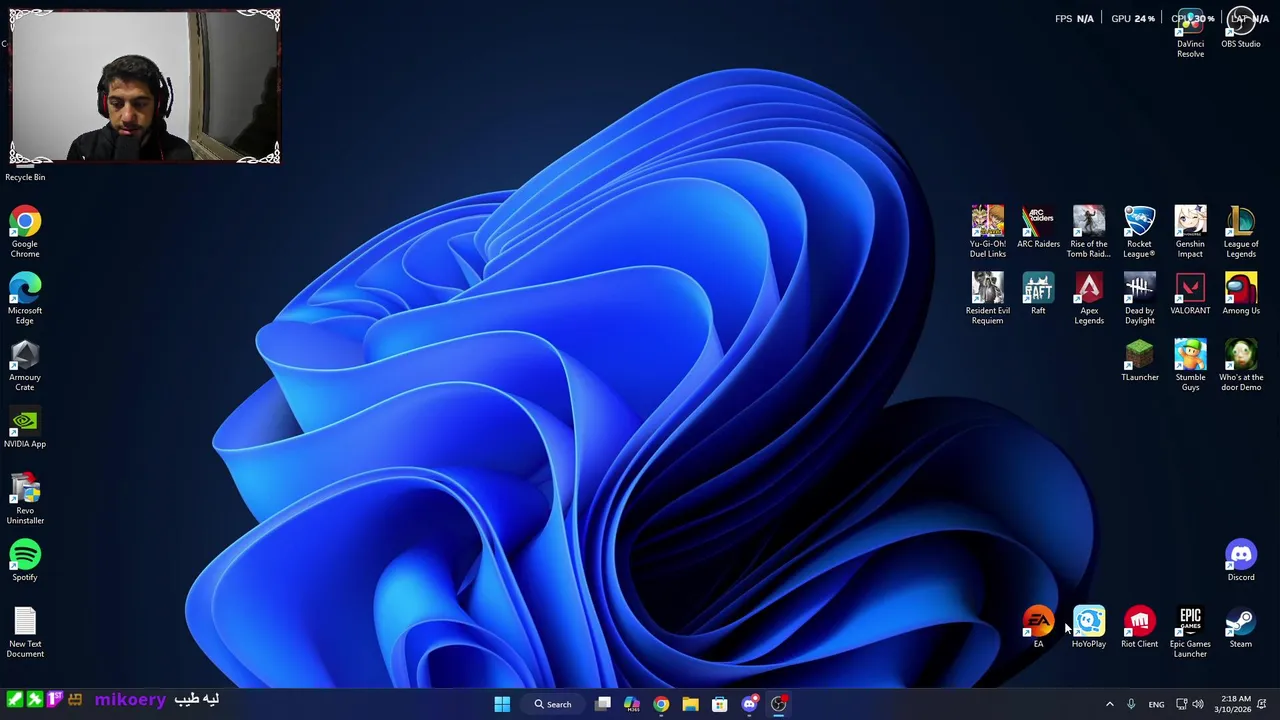1280x720 pixels.
Task: Select the Revo Uninstaller desktop icon
Action: [25, 498]
